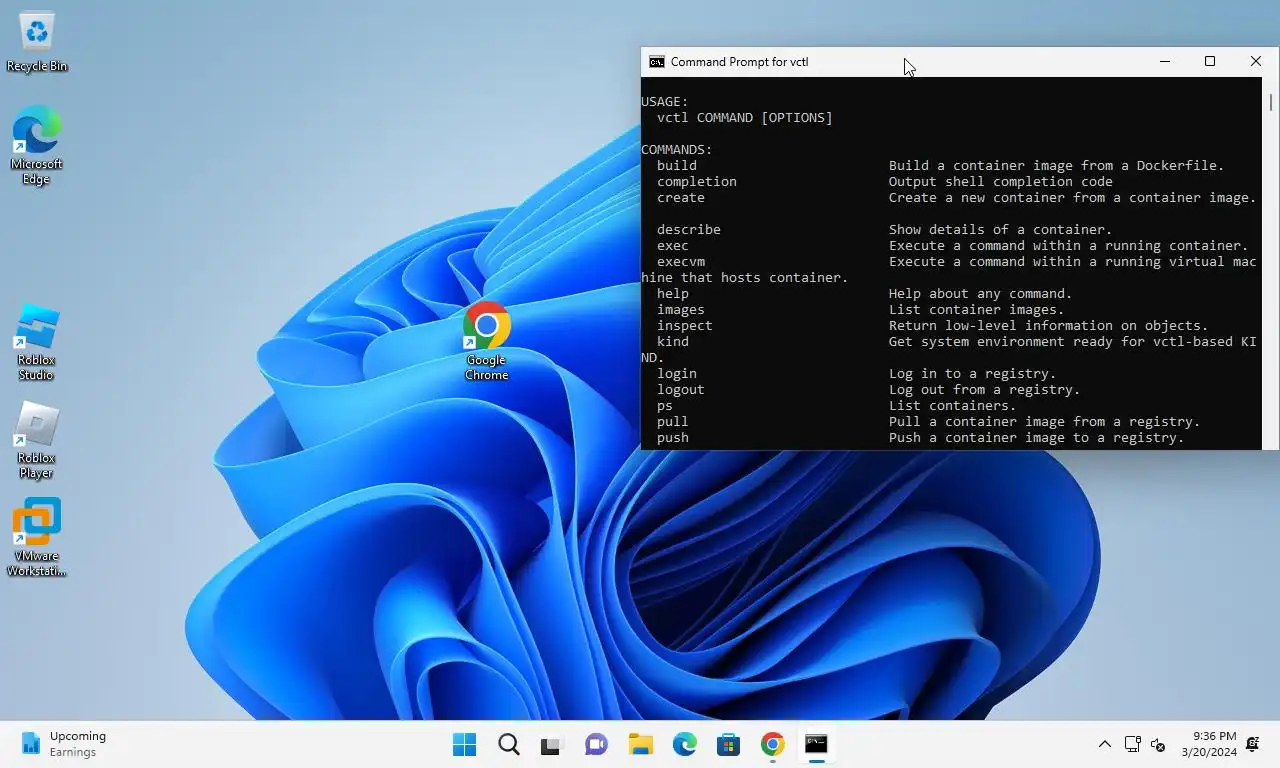1280x768 pixels.
Task: Click the 'pull' command name
Action: tap(673, 422)
